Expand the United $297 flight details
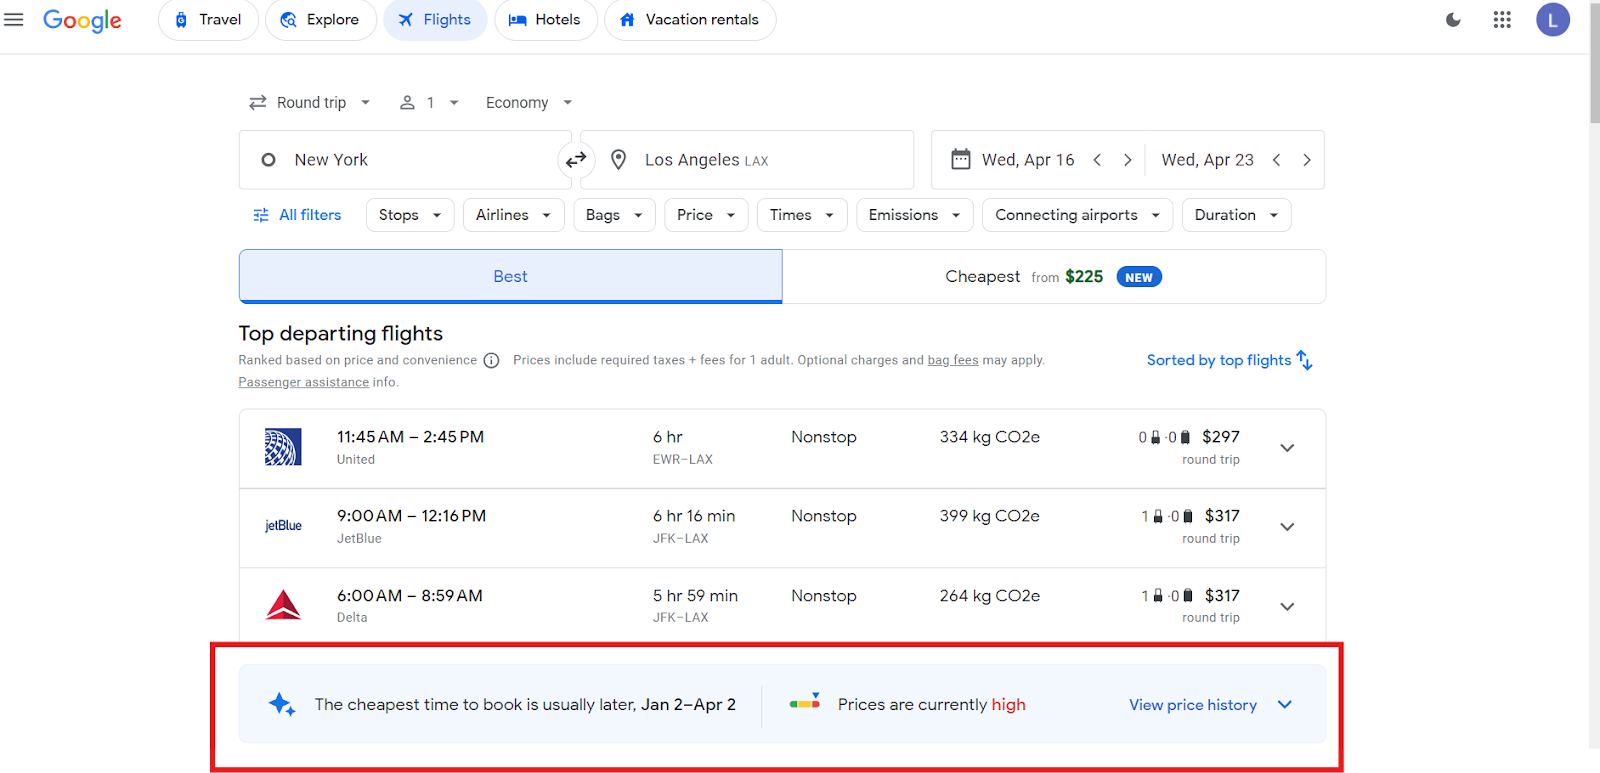 (1287, 448)
